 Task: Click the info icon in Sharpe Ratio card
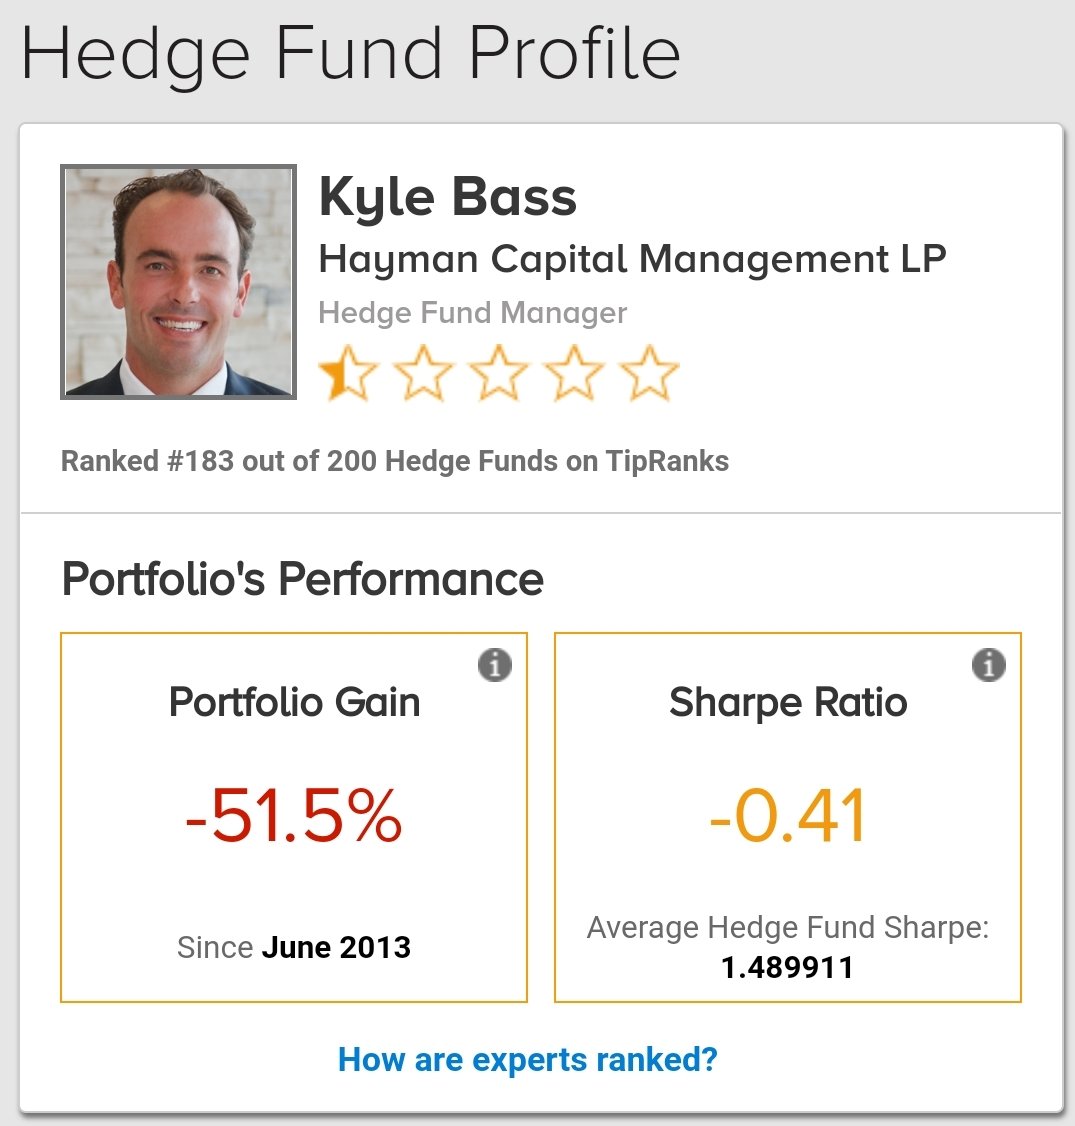pos(989,665)
